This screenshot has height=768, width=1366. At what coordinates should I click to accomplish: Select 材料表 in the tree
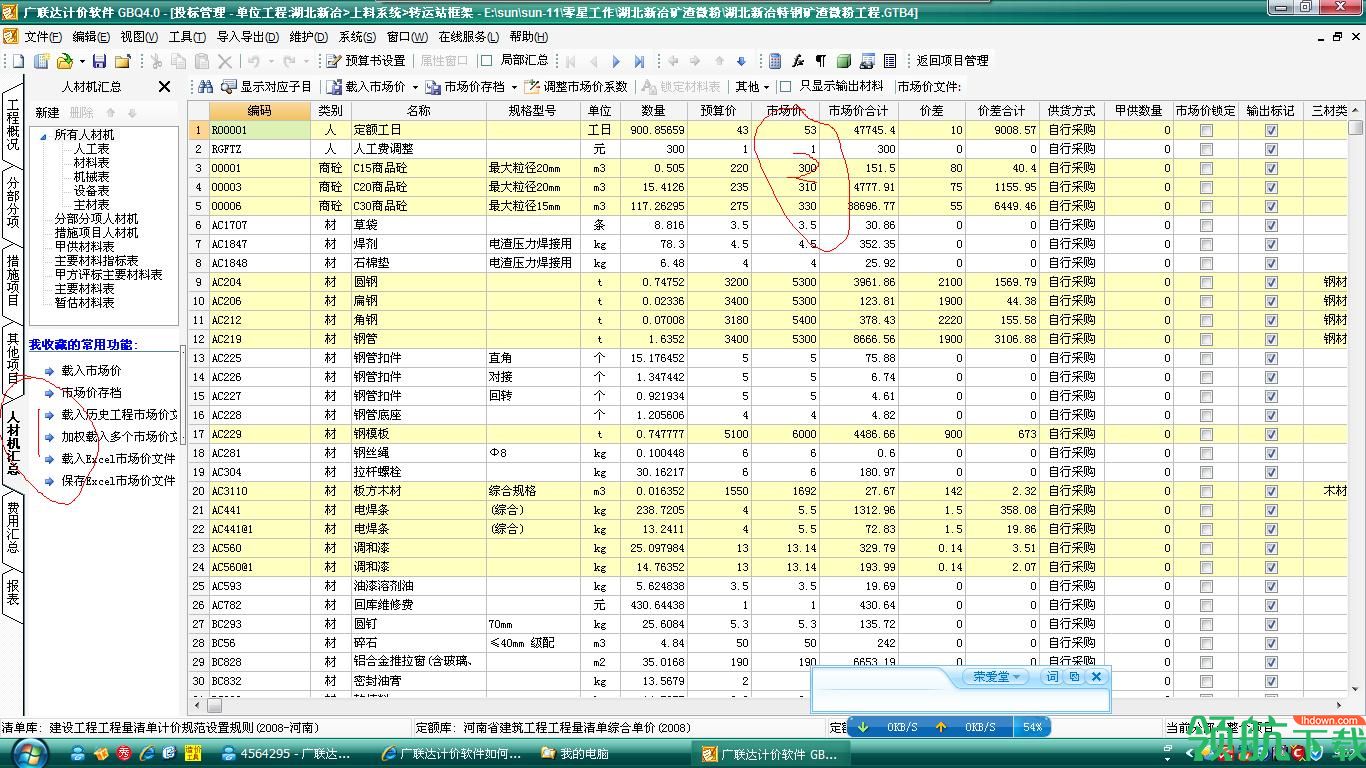click(92, 163)
